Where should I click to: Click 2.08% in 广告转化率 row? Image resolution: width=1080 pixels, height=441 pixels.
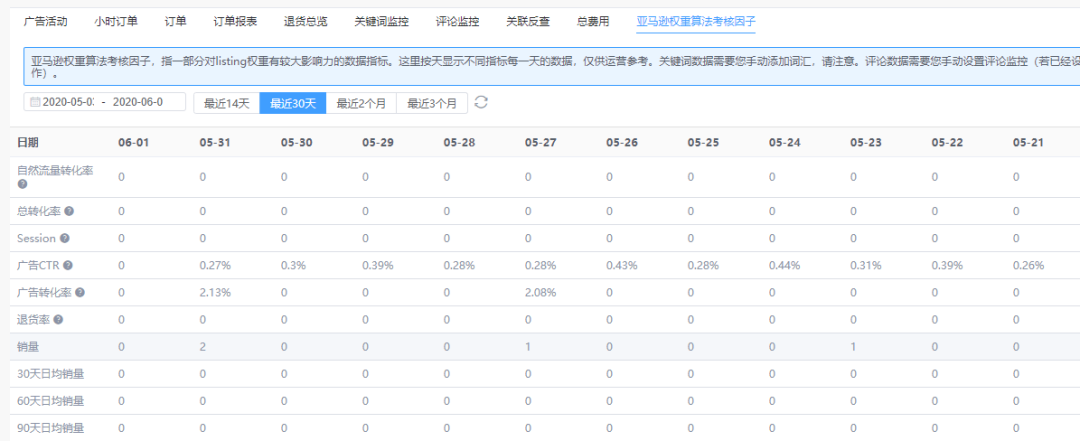click(541, 293)
